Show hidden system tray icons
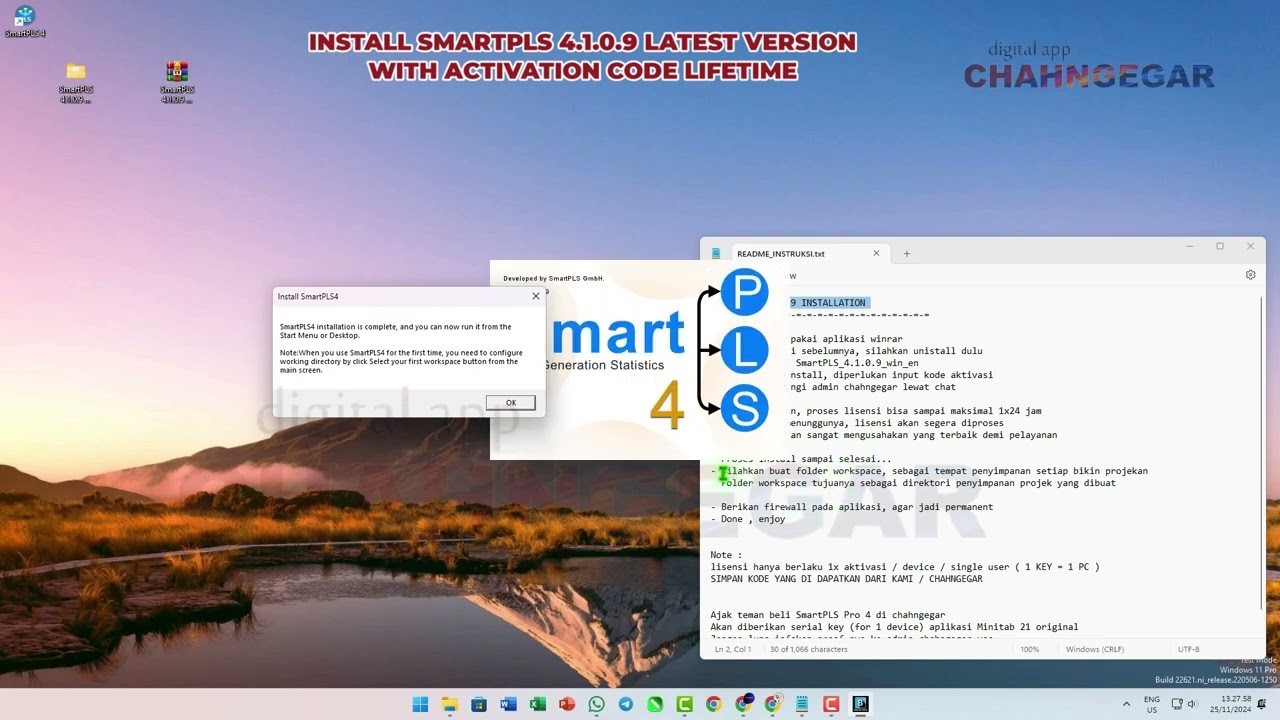Image resolution: width=1280 pixels, height=720 pixels. click(x=1127, y=704)
